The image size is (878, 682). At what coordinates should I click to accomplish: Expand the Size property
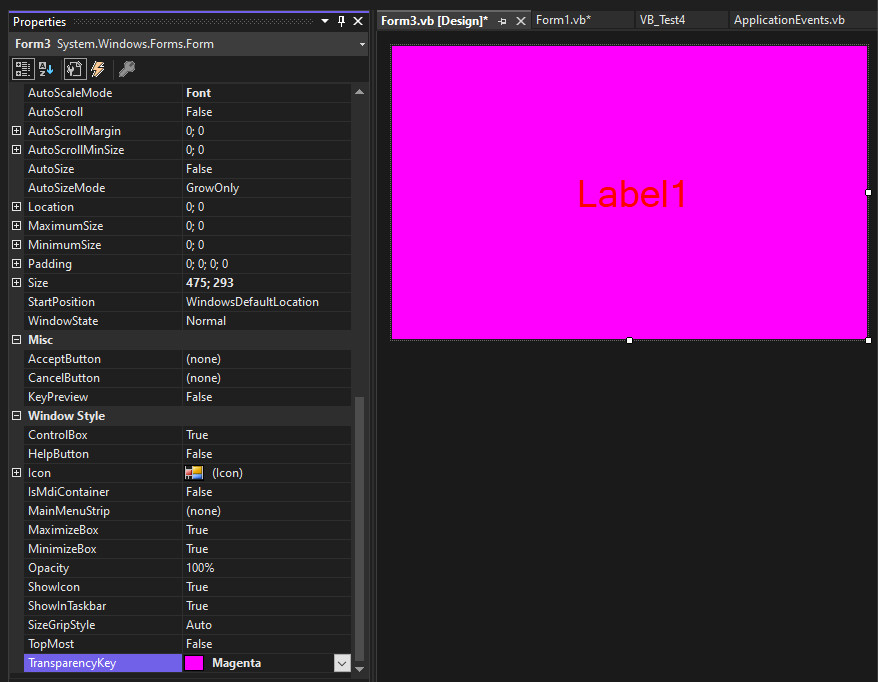(16, 282)
